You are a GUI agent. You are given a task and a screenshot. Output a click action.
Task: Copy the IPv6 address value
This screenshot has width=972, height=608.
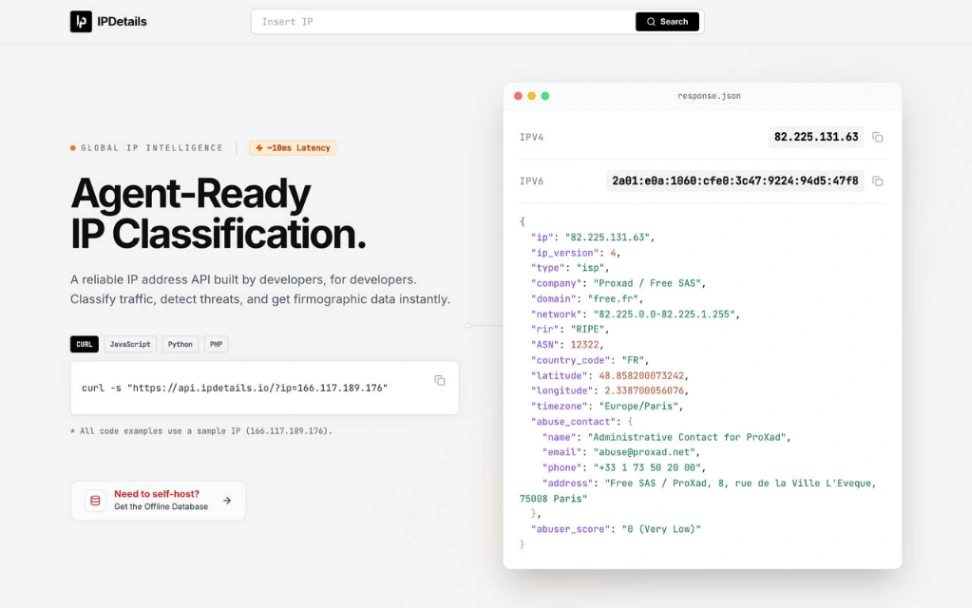click(877, 181)
